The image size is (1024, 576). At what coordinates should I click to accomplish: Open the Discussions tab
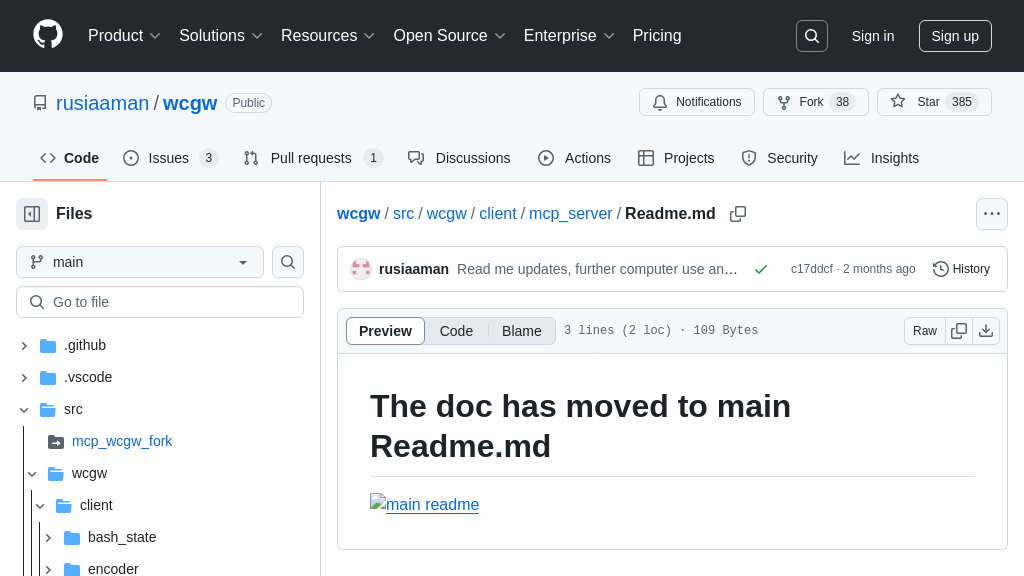coord(458,158)
